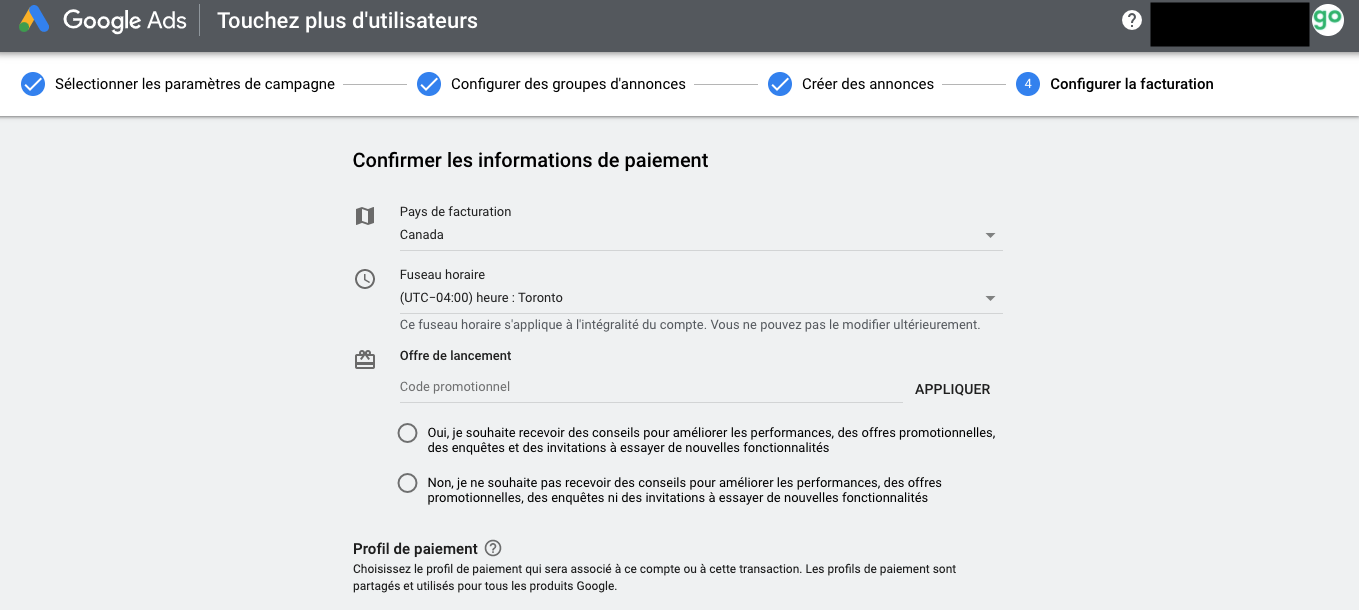
Task: Click the step 4 number circle
Action: pyautogui.click(x=1028, y=84)
